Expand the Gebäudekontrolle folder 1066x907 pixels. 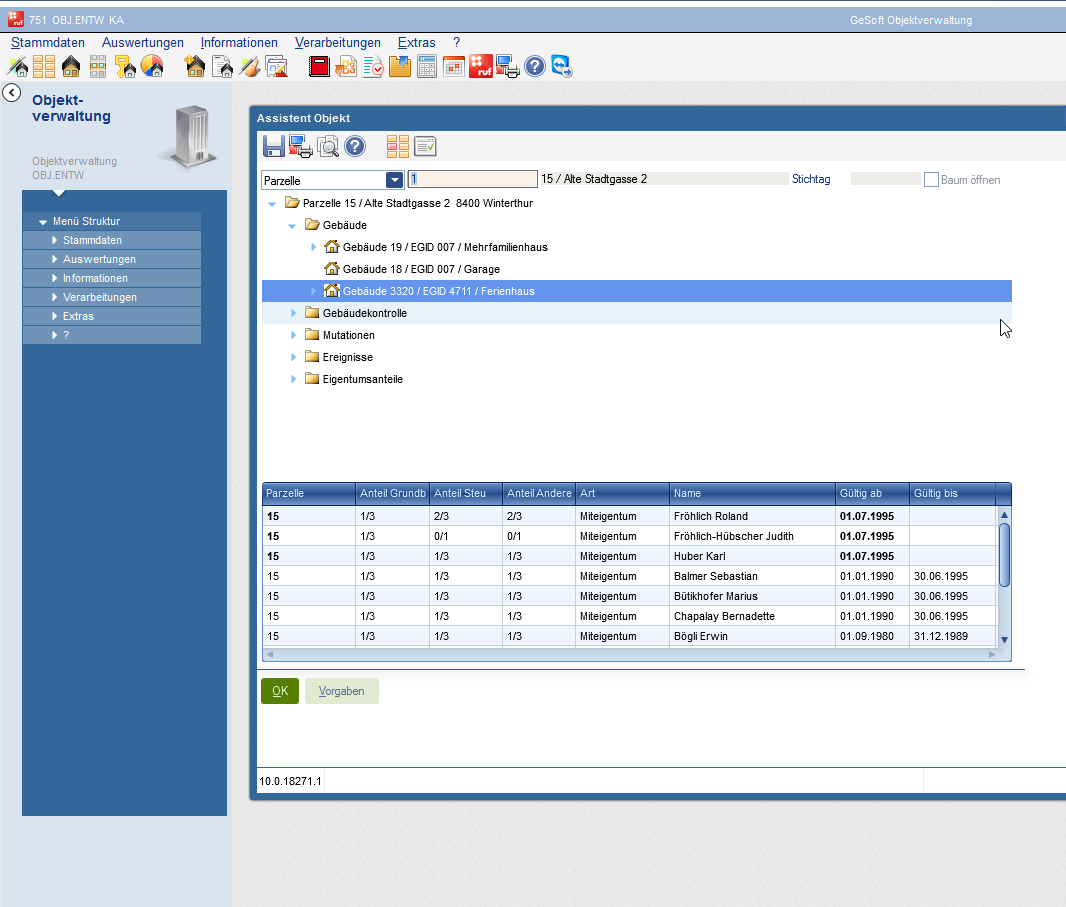pos(294,313)
